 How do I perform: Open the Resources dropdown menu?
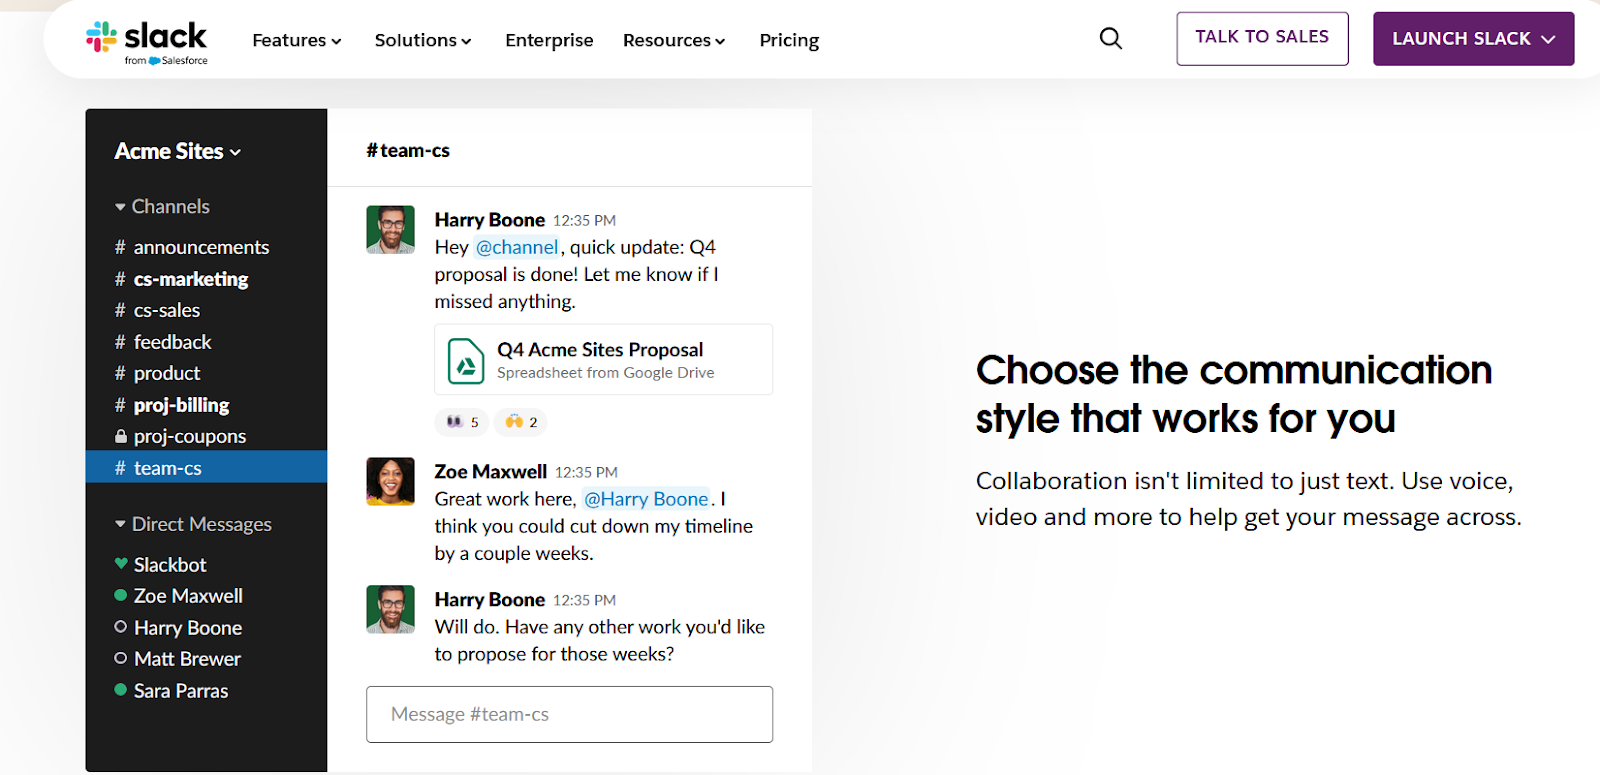674,40
